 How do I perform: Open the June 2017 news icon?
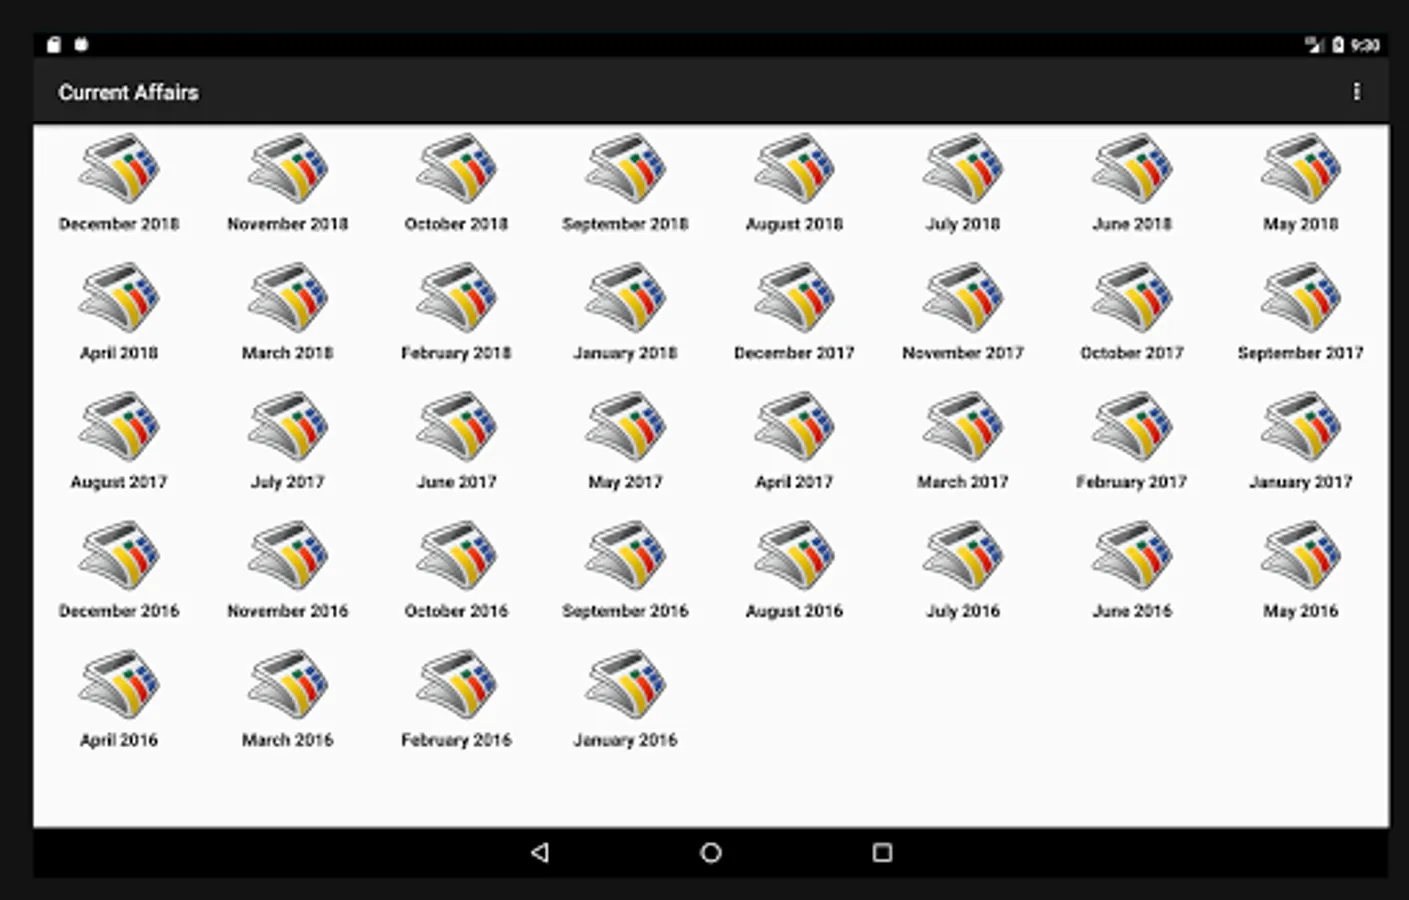[x=457, y=427]
